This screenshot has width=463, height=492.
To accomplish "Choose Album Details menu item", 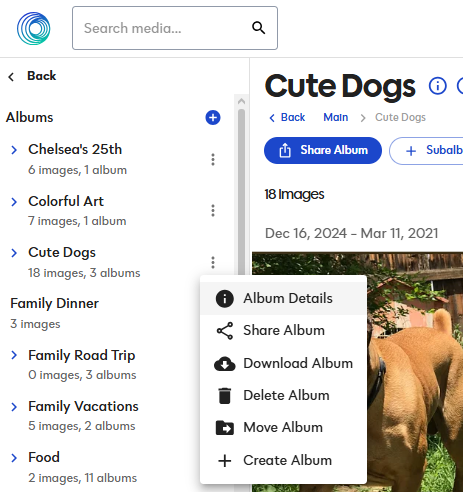I will tap(283, 298).
